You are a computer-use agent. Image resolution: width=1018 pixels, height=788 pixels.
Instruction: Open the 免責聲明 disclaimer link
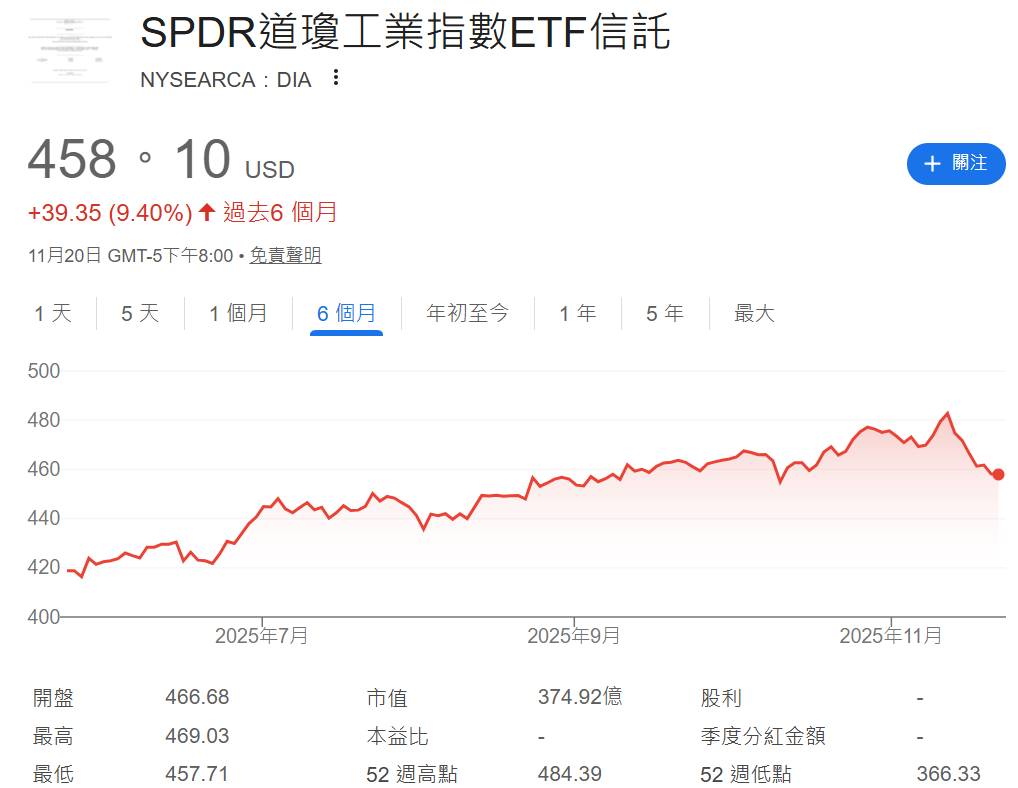285,255
